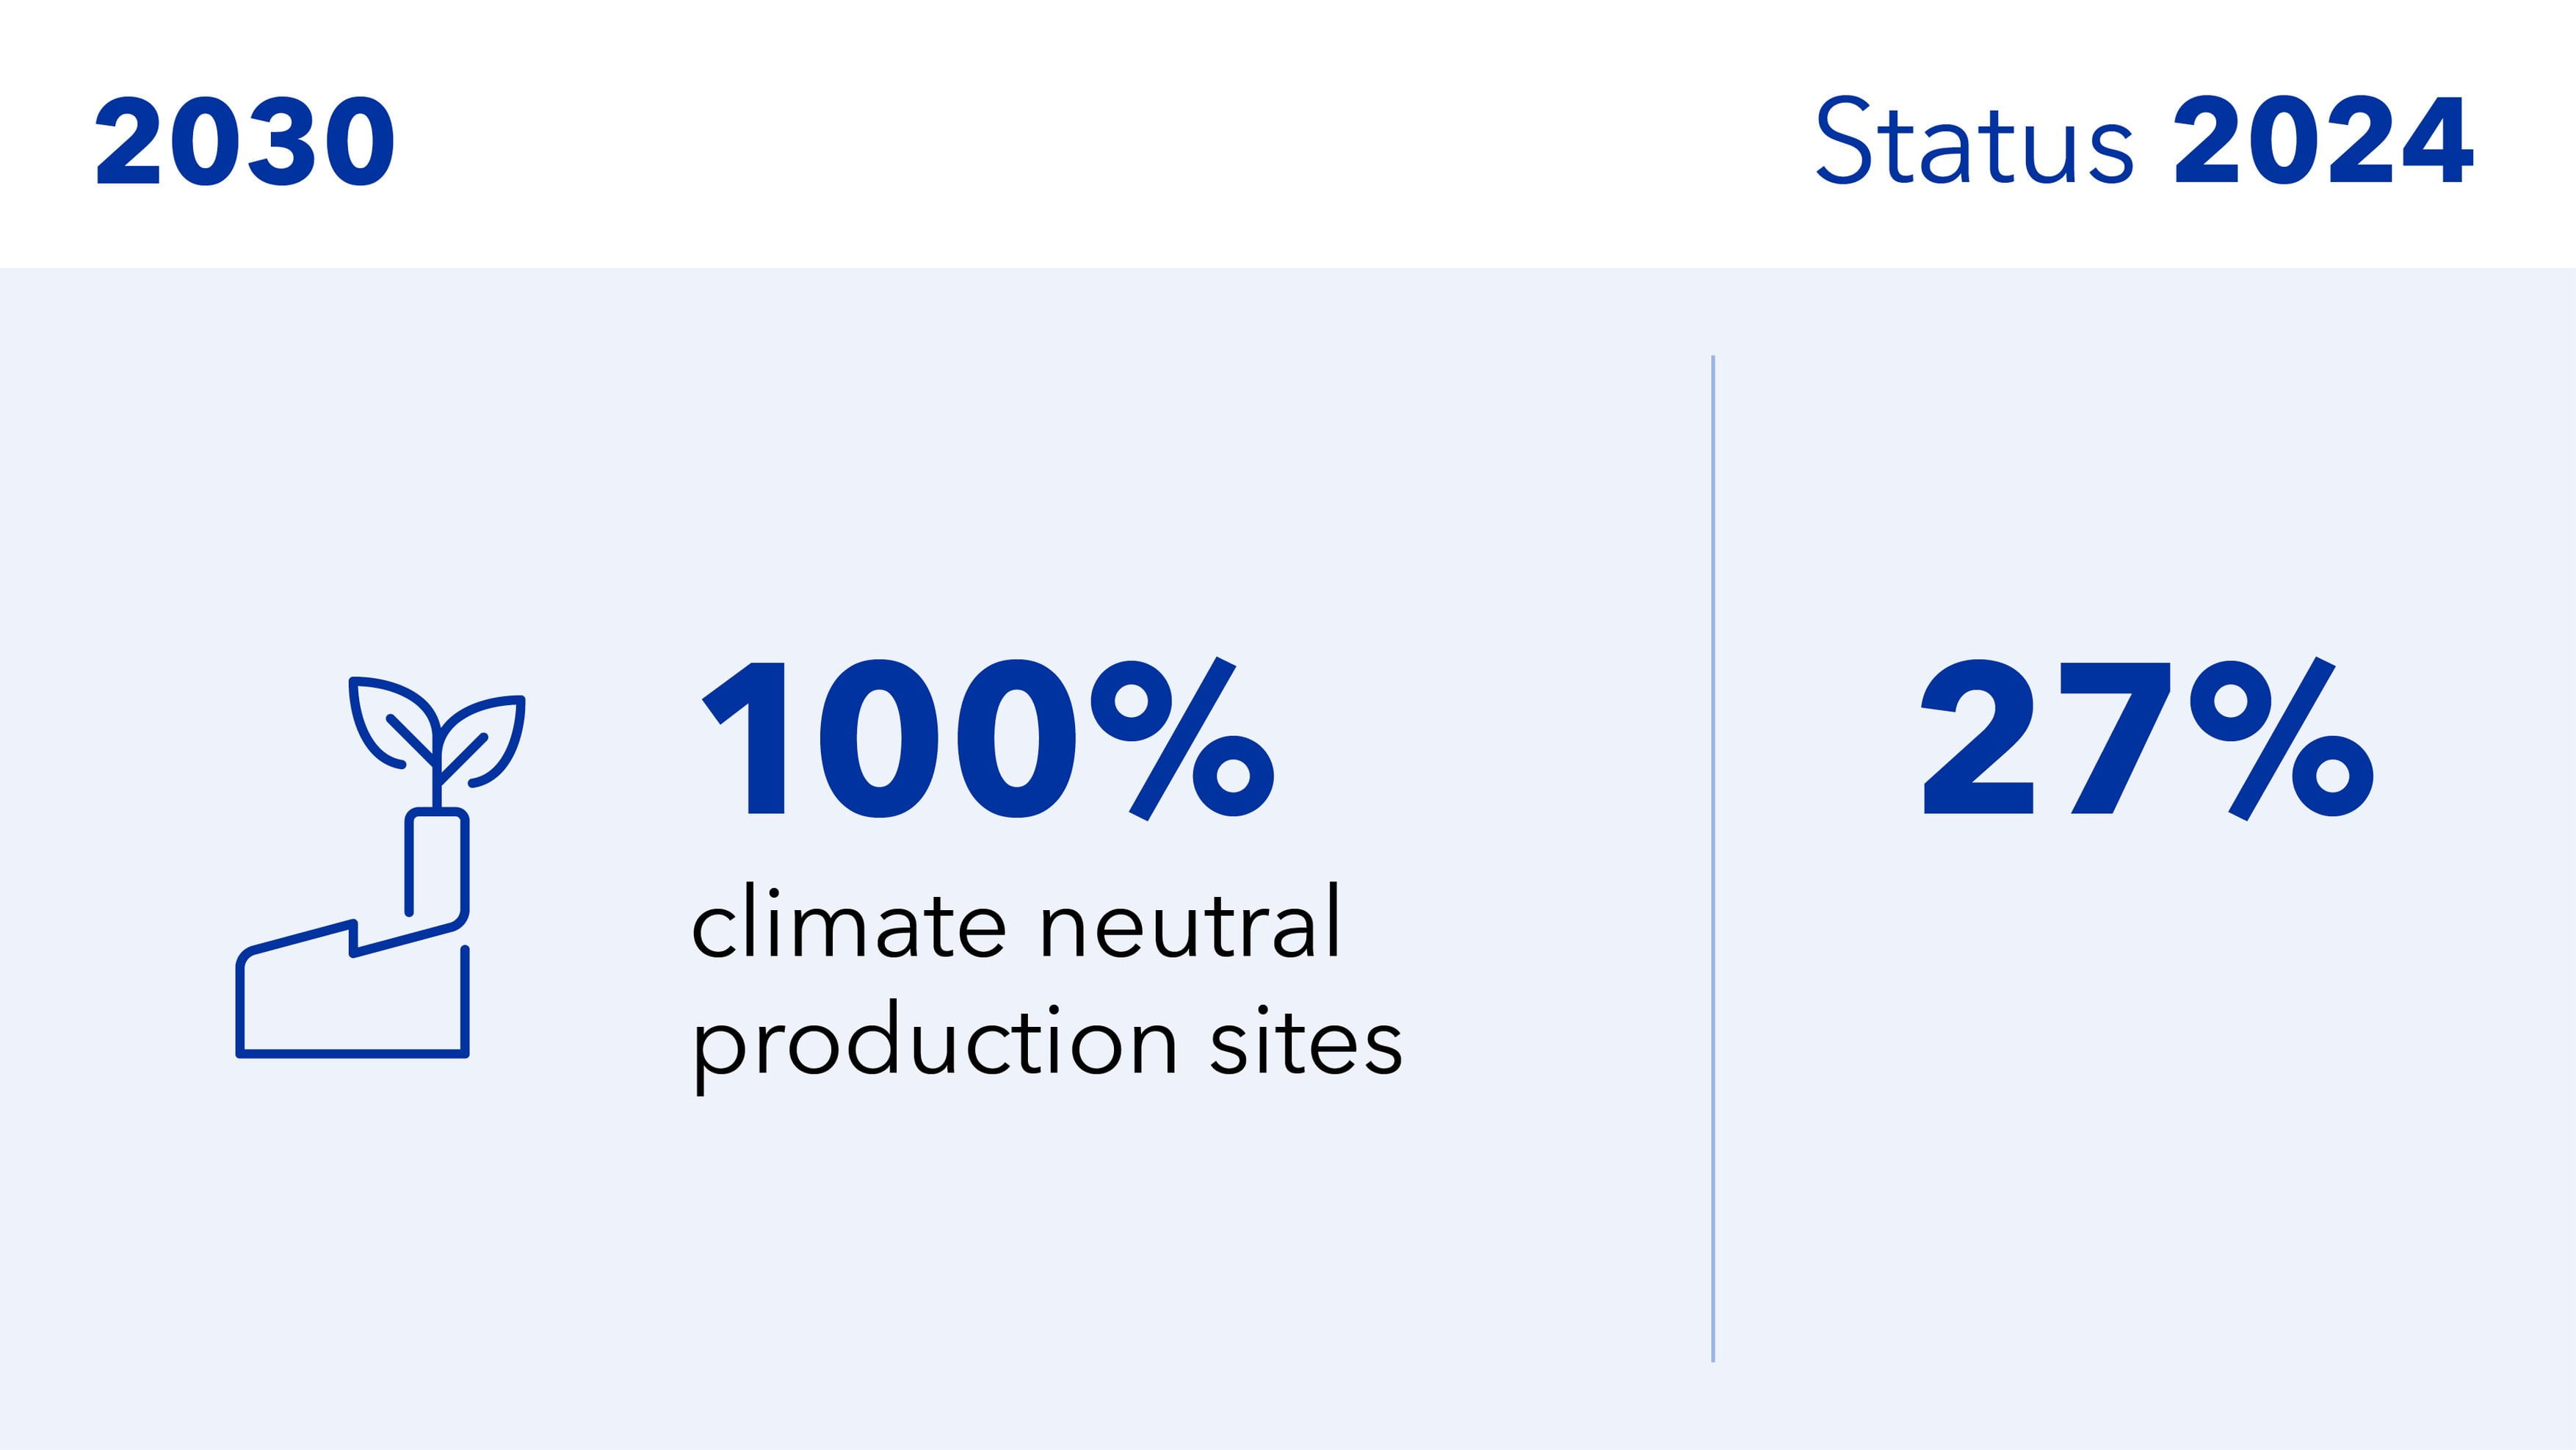2576x1450 pixels.
Task: Click the "27%" status figure
Action: click(x=2146, y=740)
